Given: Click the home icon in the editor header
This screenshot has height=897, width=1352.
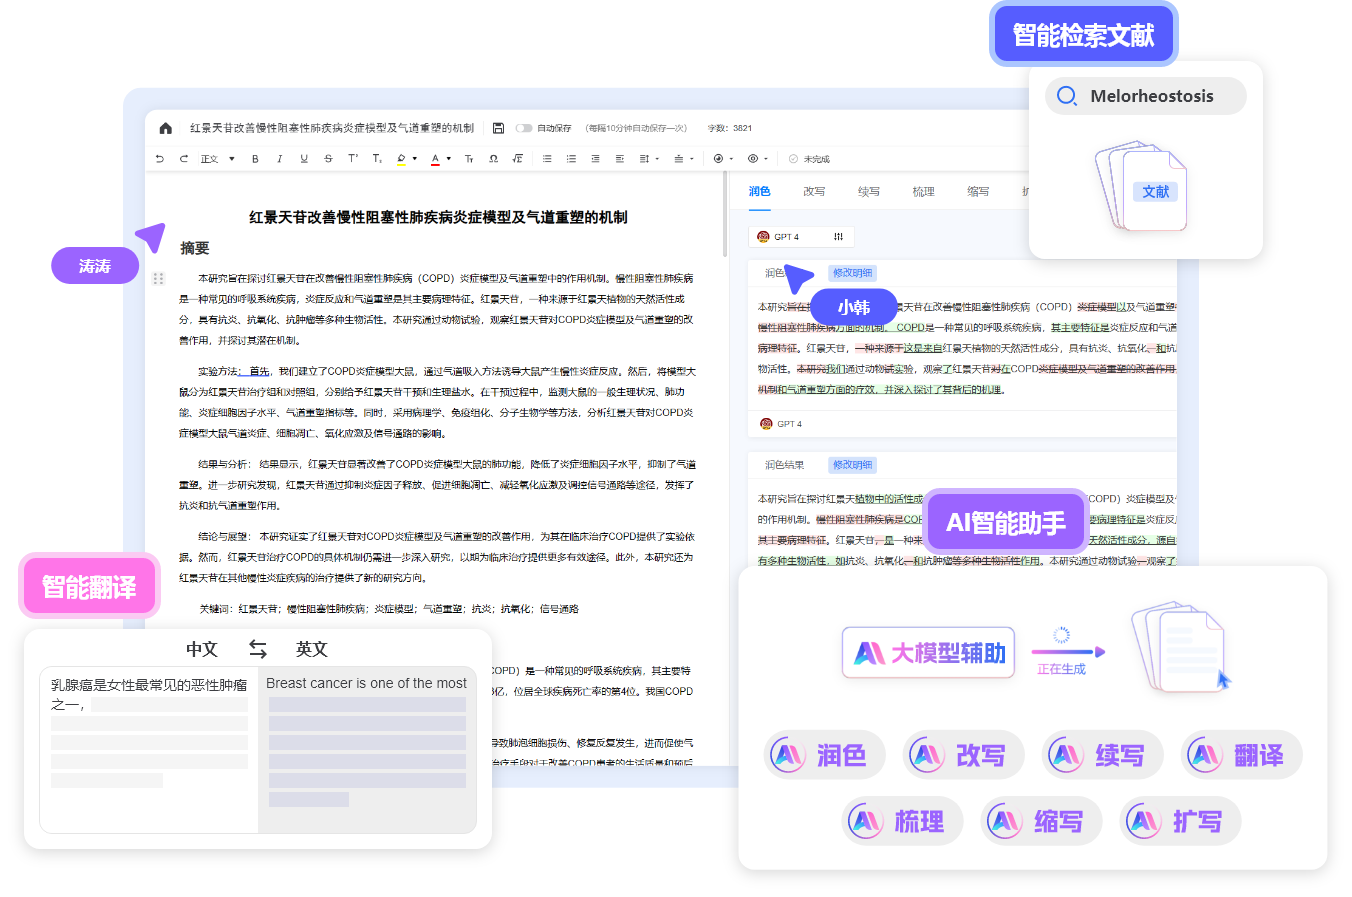Looking at the screenshot, I should point(166,128).
